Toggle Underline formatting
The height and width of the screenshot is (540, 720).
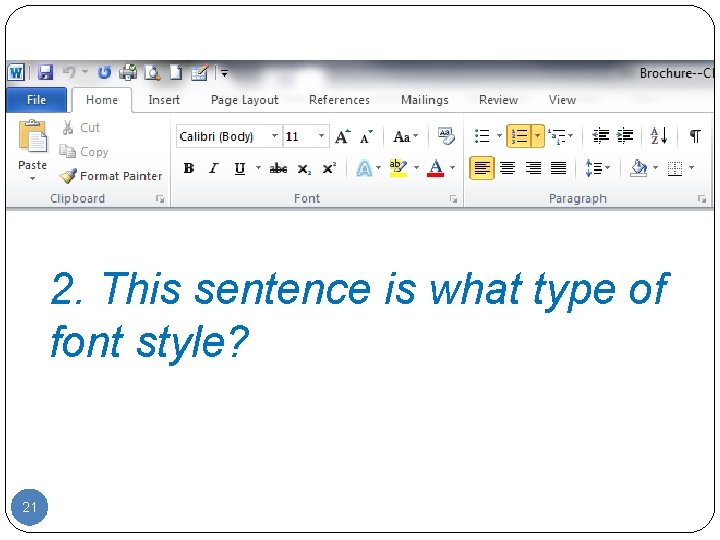[x=239, y=169]
